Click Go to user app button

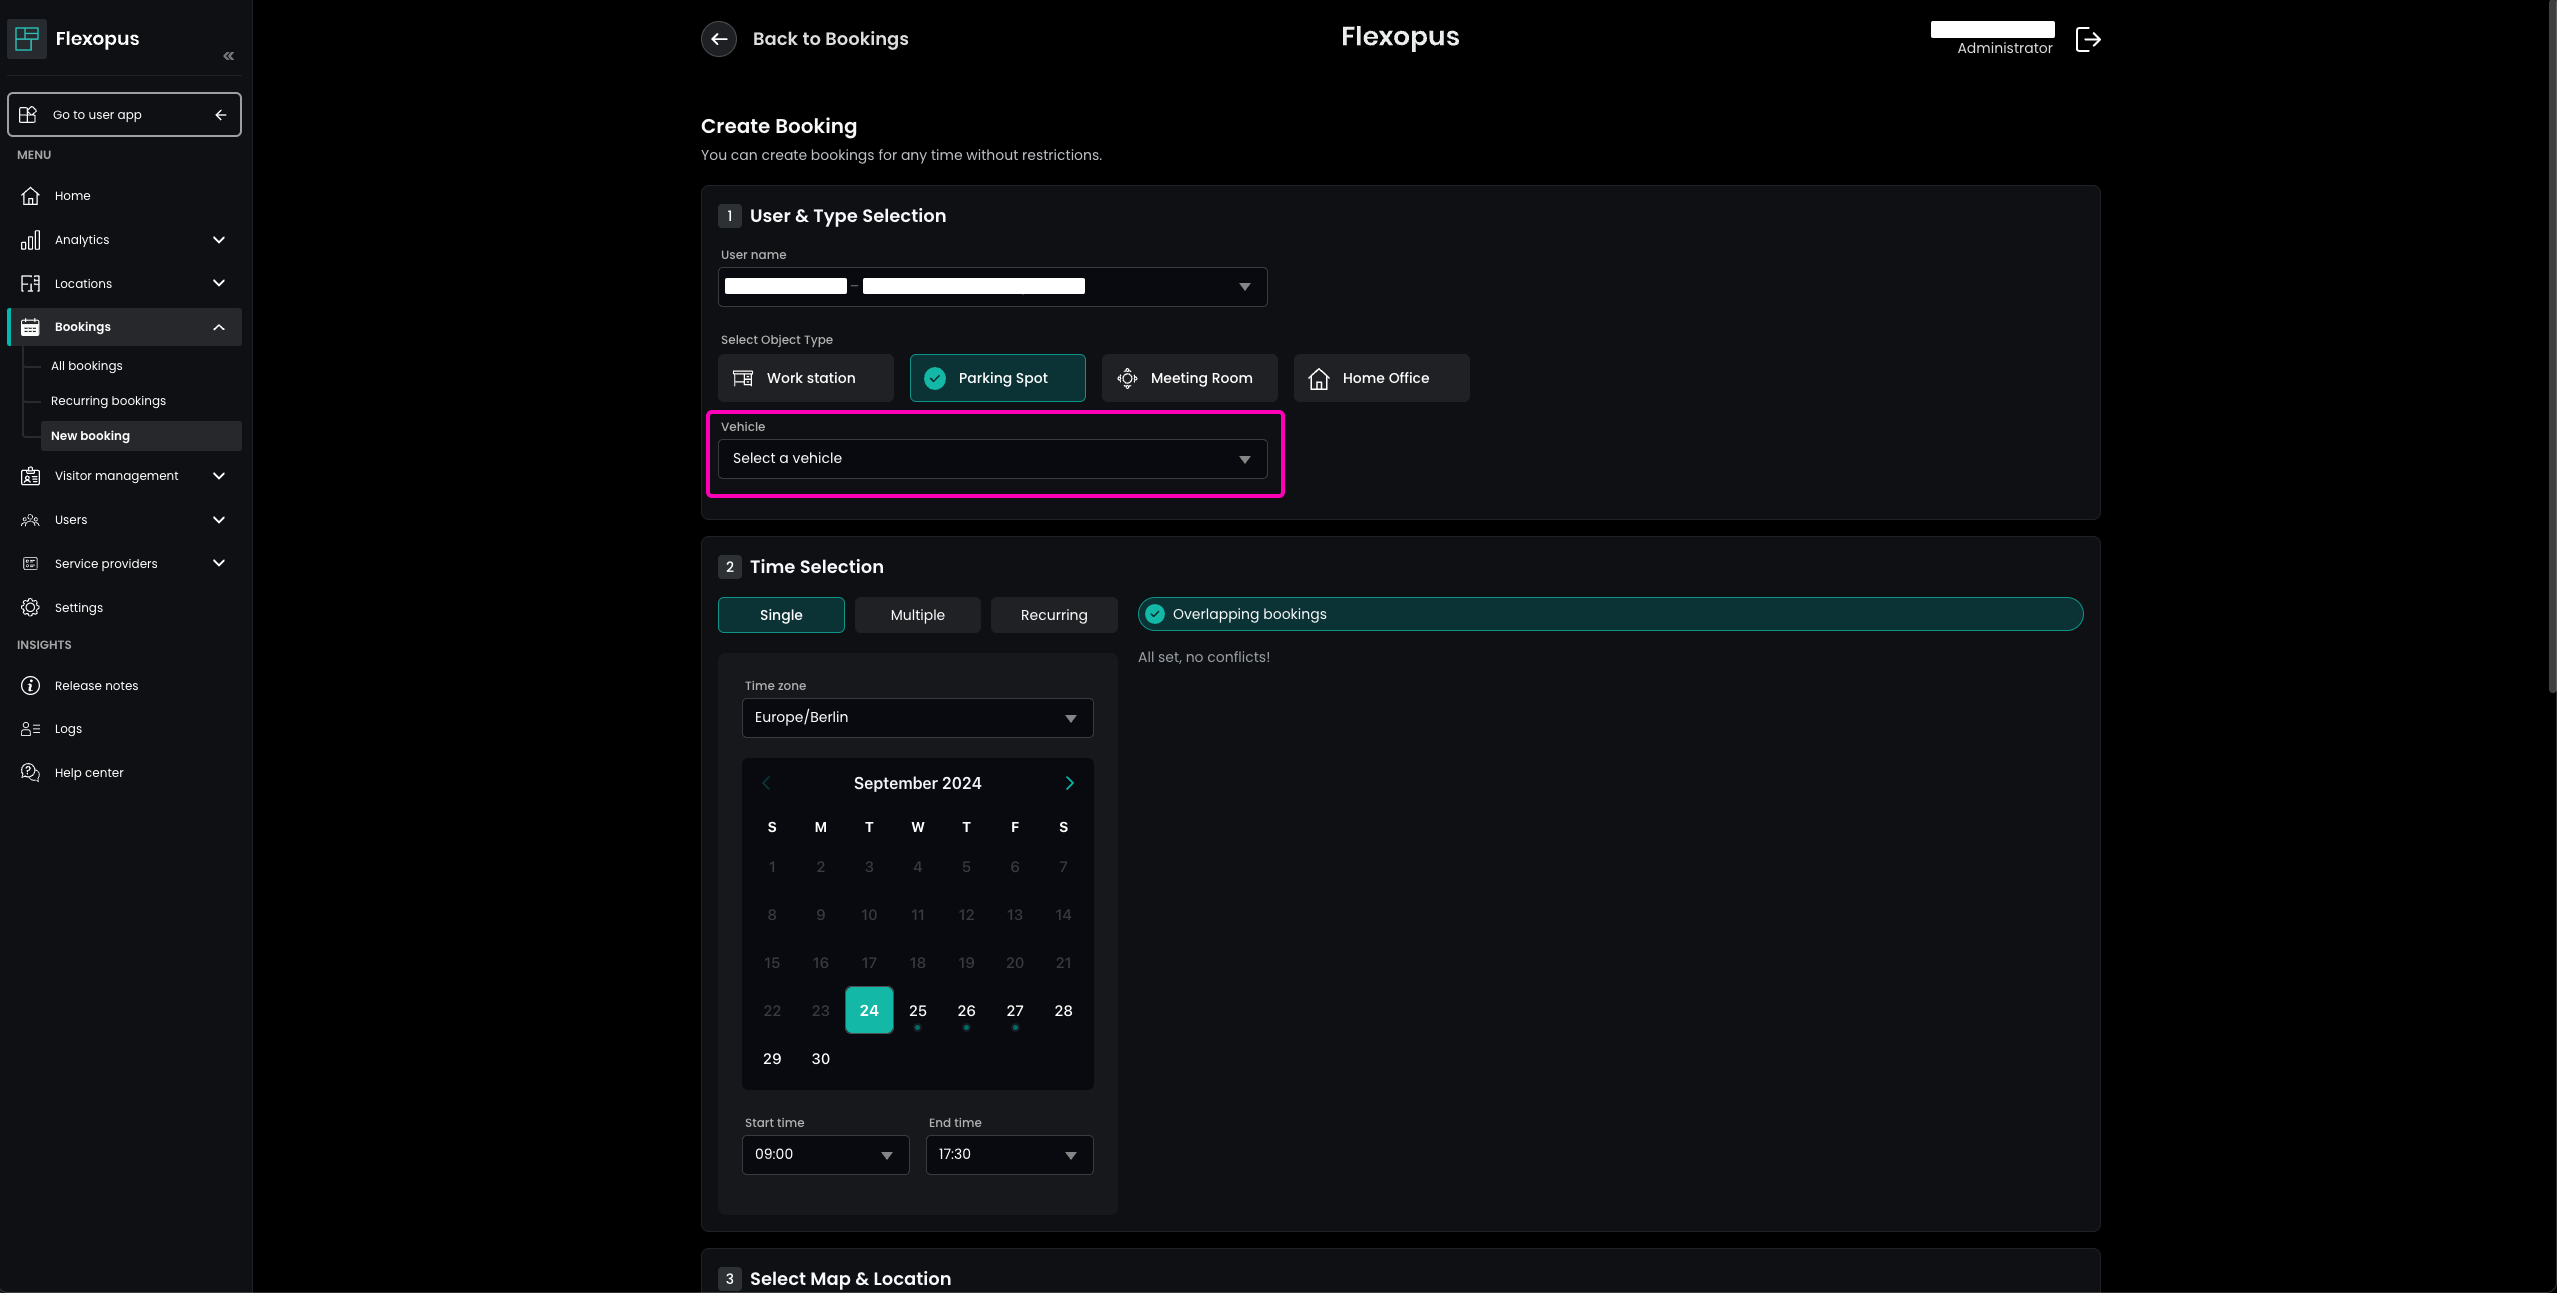coord(124,115)
